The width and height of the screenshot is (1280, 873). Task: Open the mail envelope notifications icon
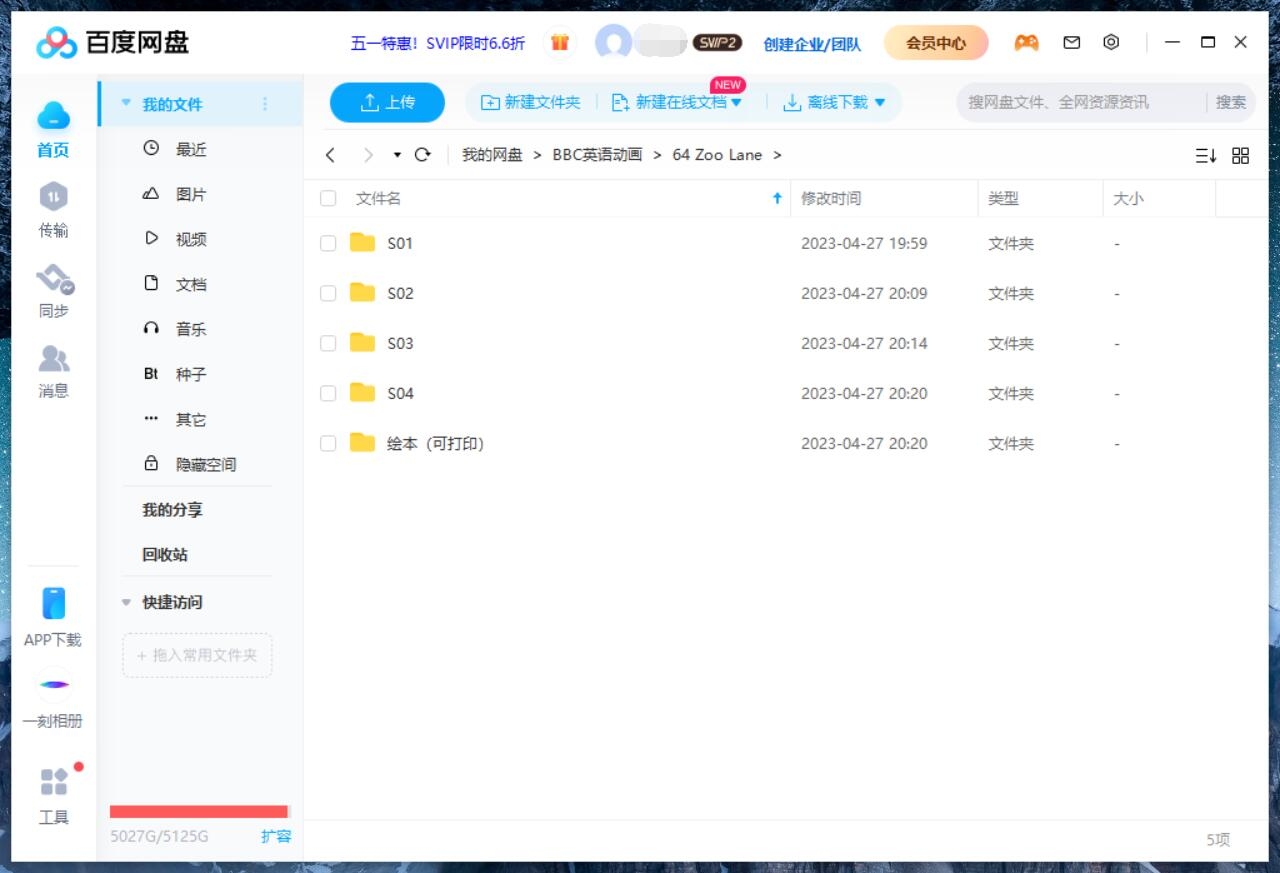coord(1071,42)
